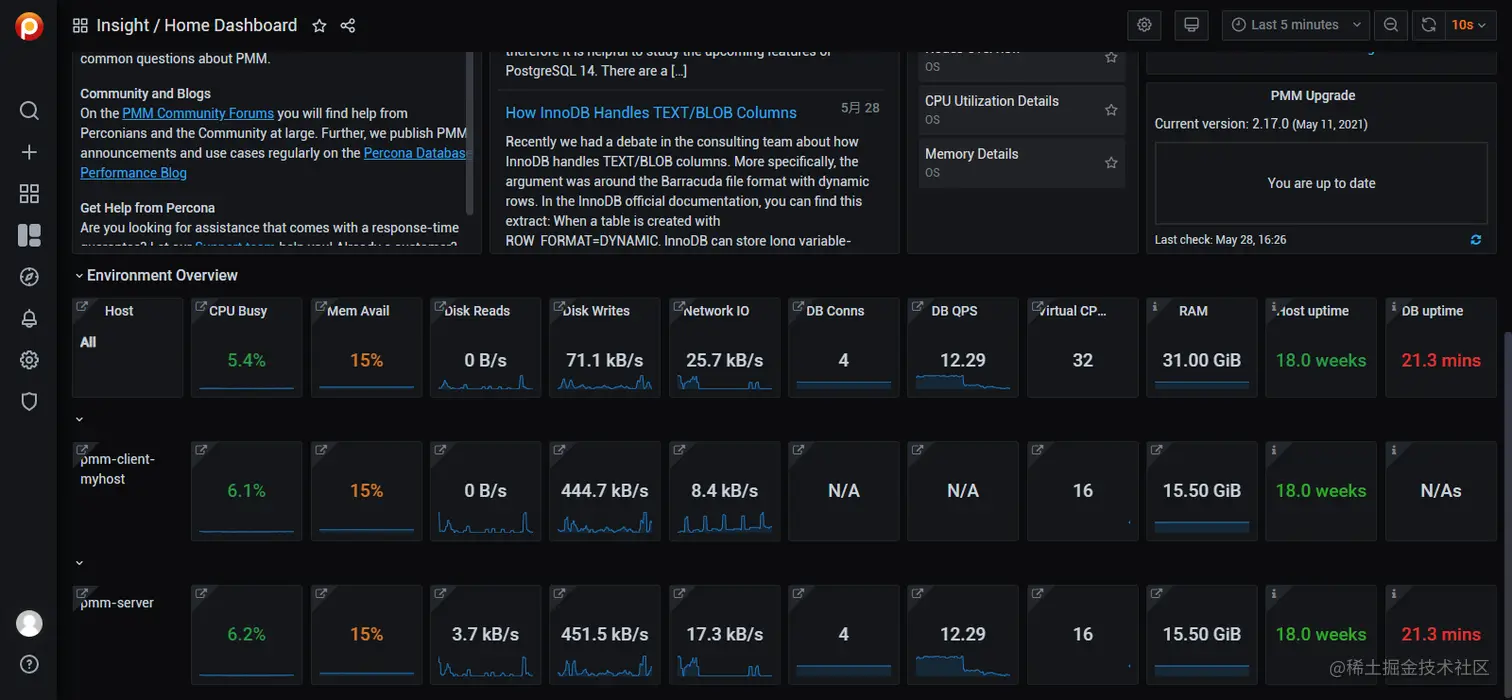This screenshot has height=700, width=1512.
Task: Open the Dashboards grid icon in sidebar
Action: [x=29, y=194]
